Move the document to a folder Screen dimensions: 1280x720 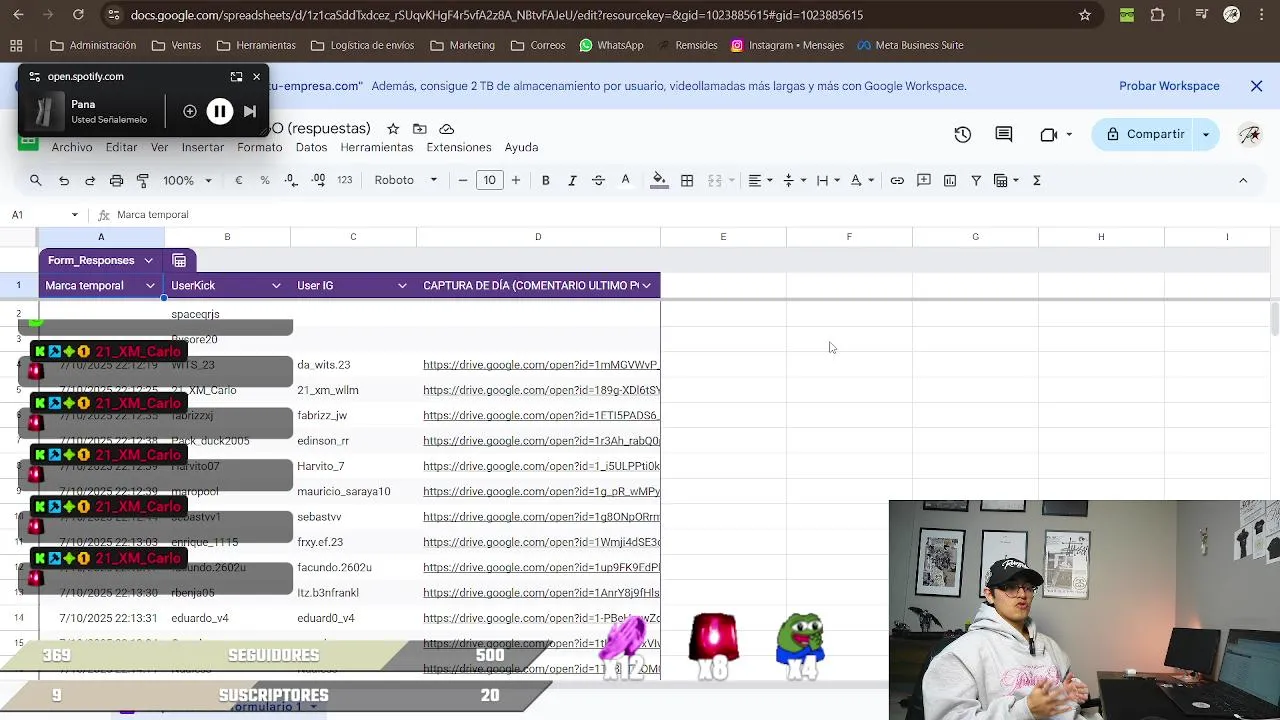pos(420,129)
